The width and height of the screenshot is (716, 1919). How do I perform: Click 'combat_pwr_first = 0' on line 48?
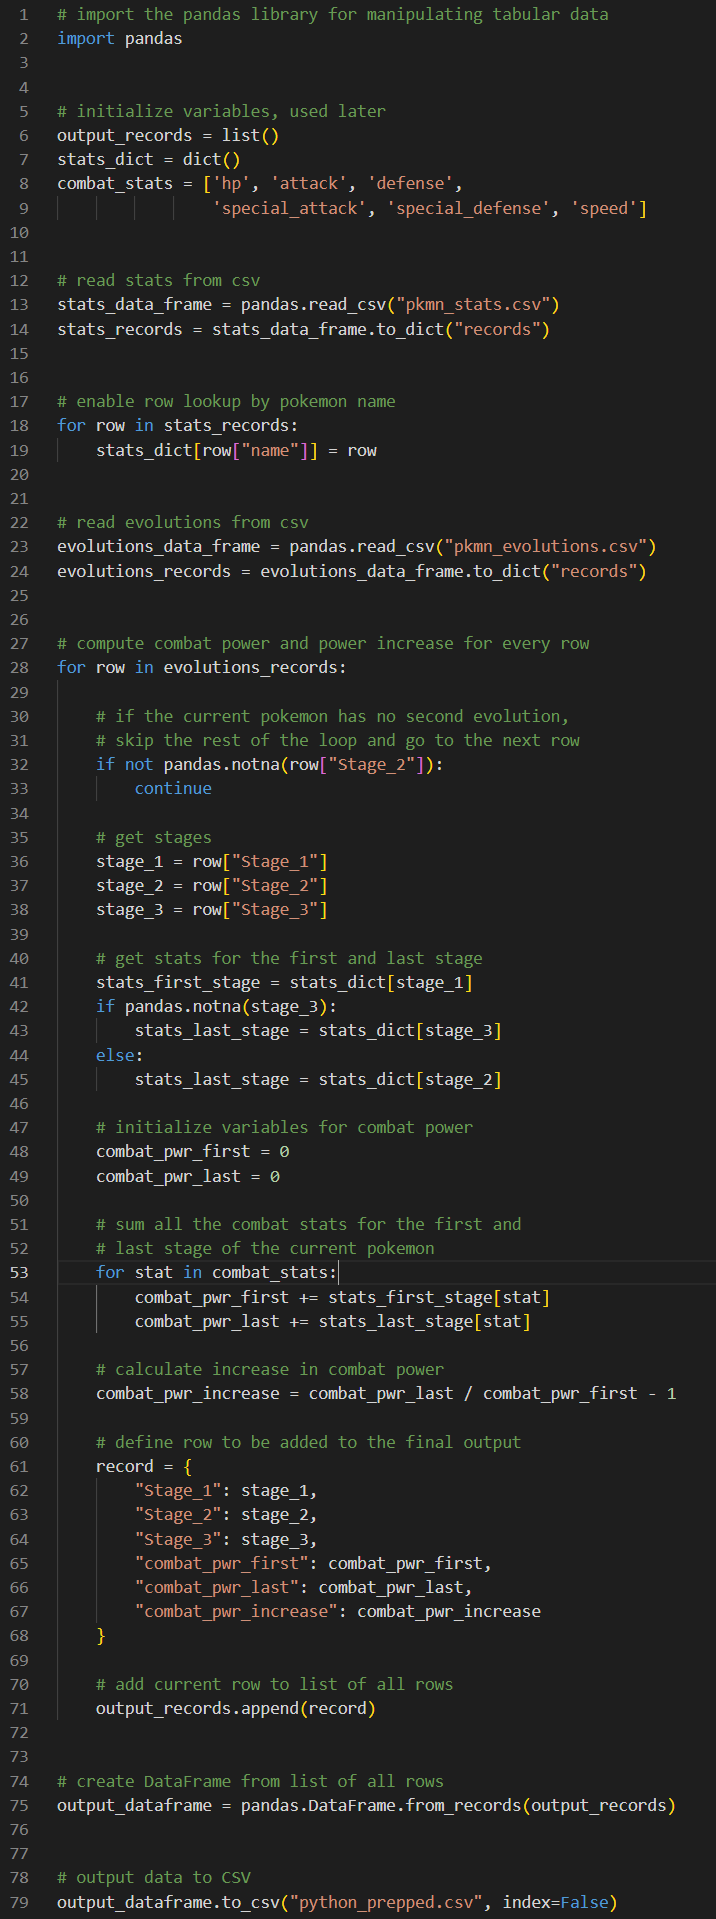(193, 1151)
